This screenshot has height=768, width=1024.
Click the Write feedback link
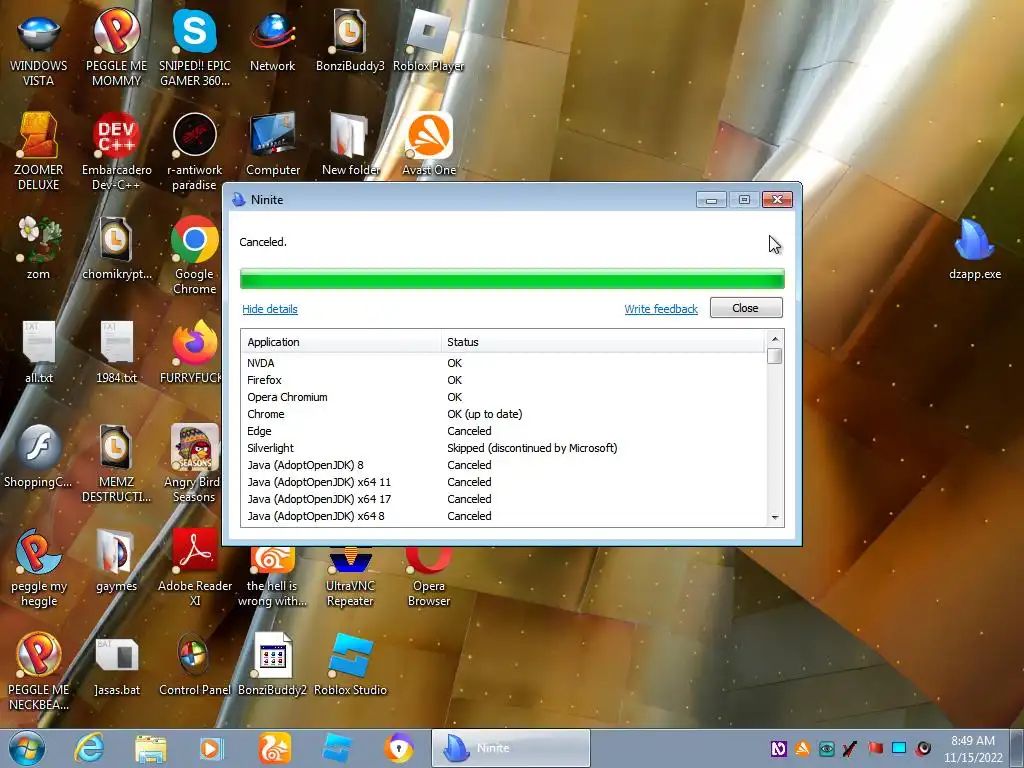pyautogui.click(x=661, y=309)
